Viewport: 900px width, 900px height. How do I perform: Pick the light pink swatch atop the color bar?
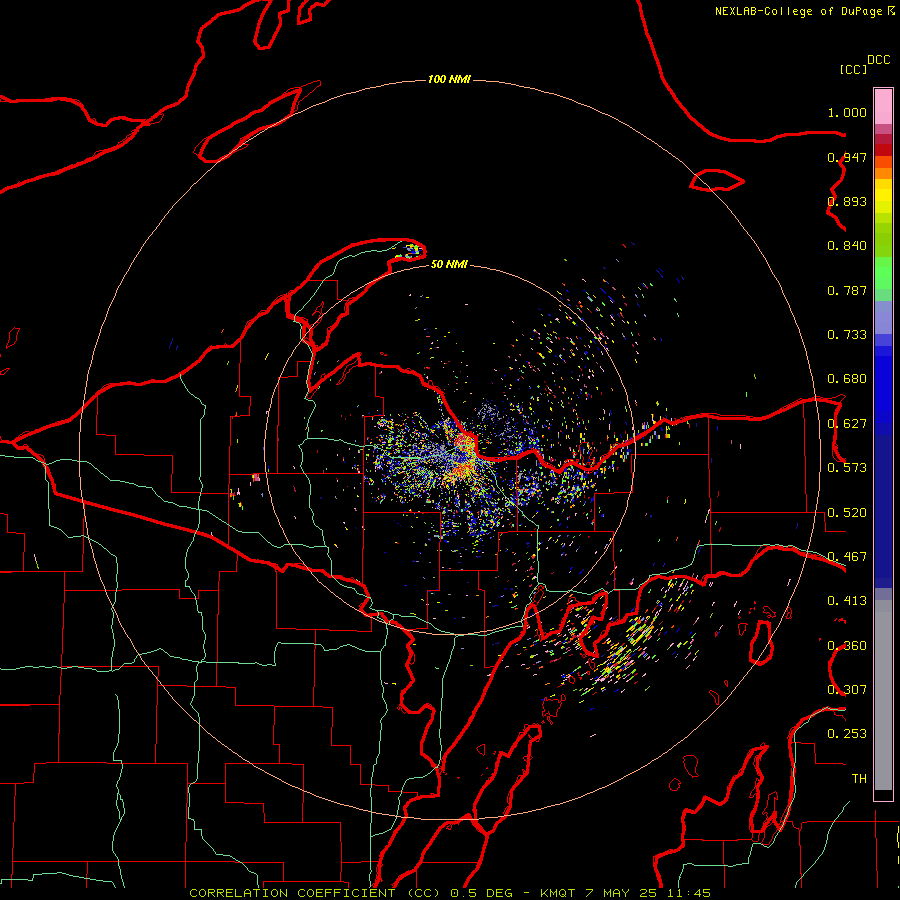(x=883, y=106)
